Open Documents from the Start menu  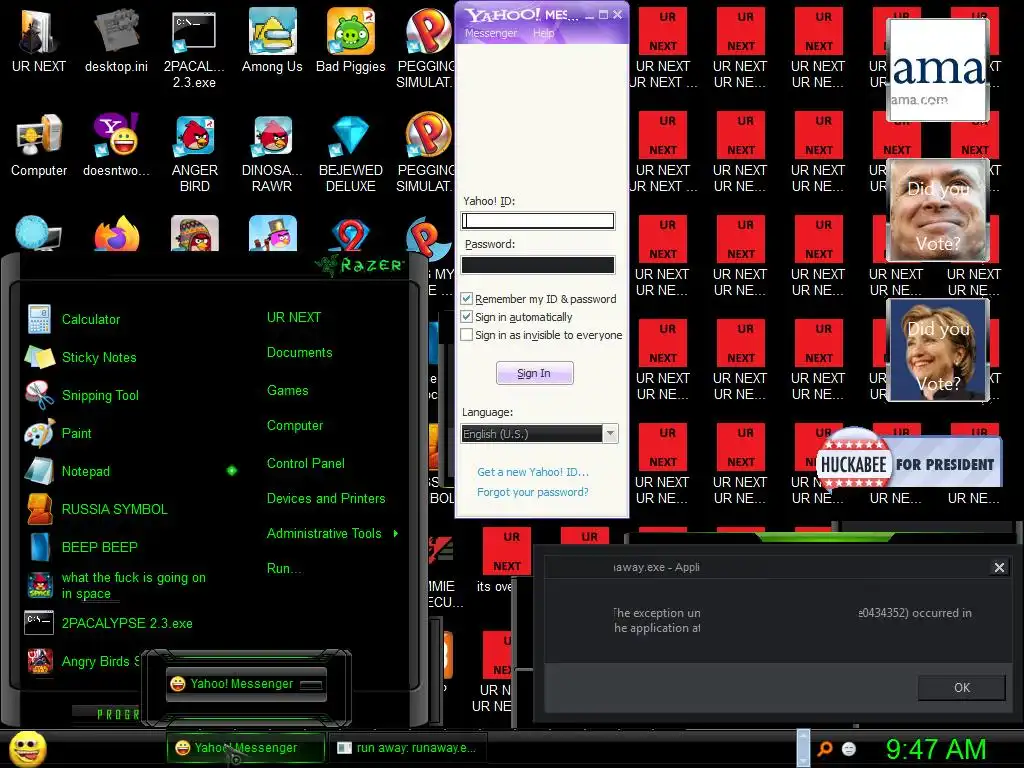pos(300,353)
